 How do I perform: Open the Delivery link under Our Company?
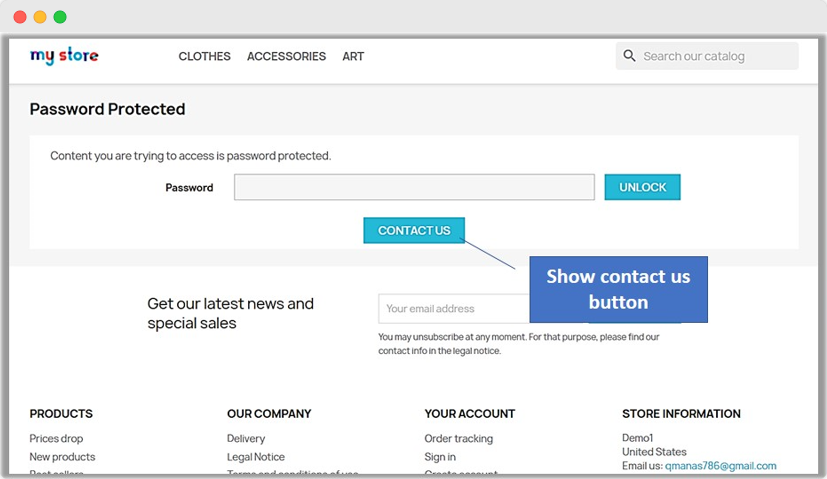[x=246, y=439]
